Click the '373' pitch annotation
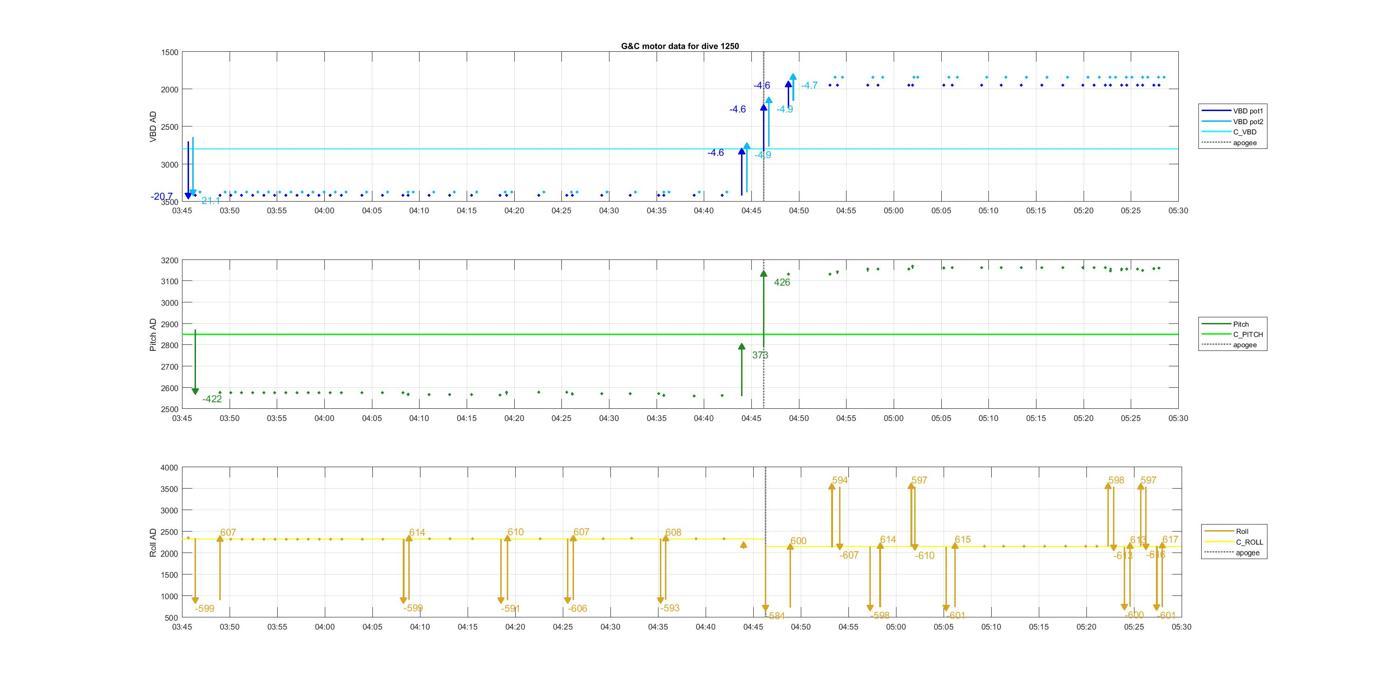Viewport: 1400px width, 693px height. (760, 356)
